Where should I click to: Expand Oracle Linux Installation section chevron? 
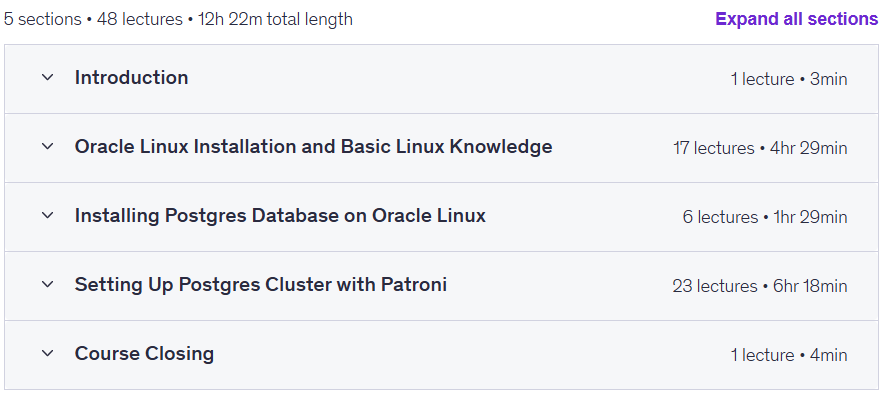pyautogui.click(x=48, y=147)
